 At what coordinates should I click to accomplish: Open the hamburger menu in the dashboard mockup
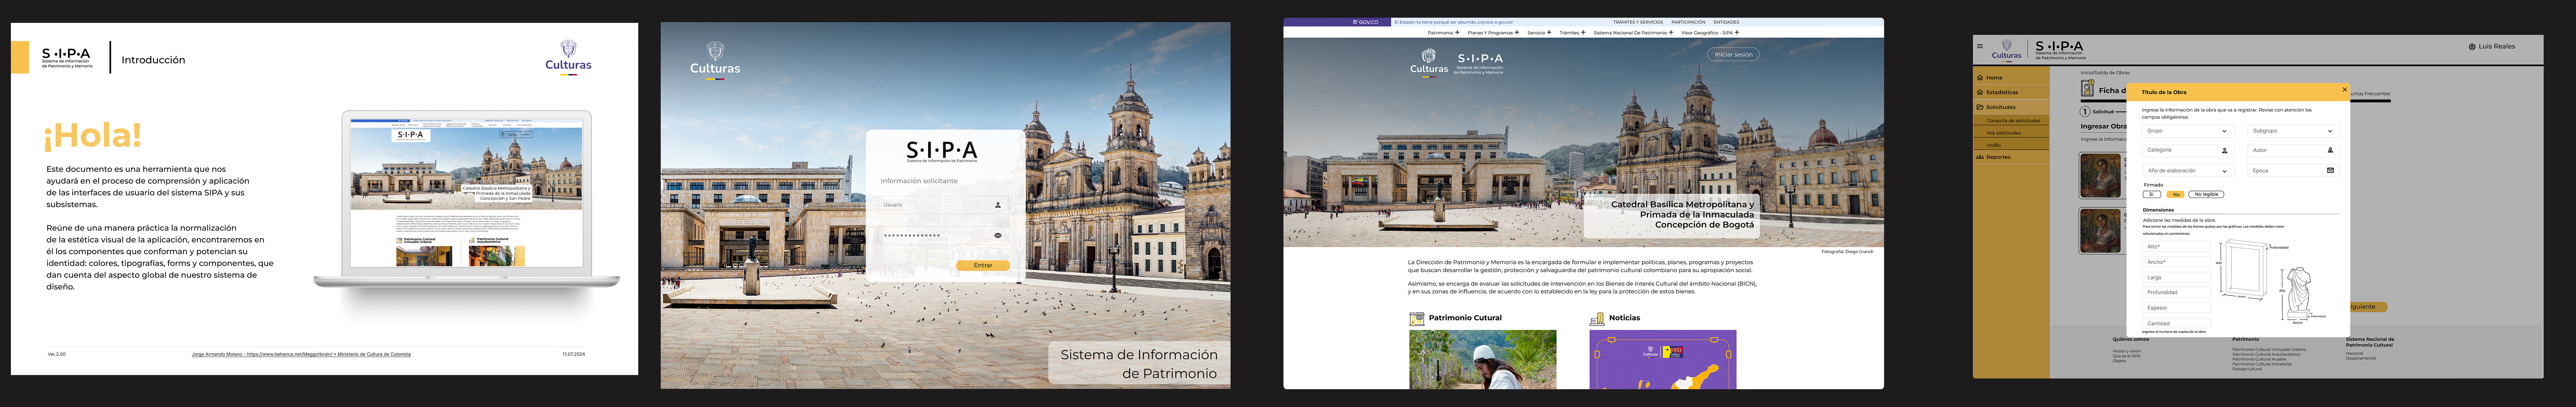[1979, 46]
